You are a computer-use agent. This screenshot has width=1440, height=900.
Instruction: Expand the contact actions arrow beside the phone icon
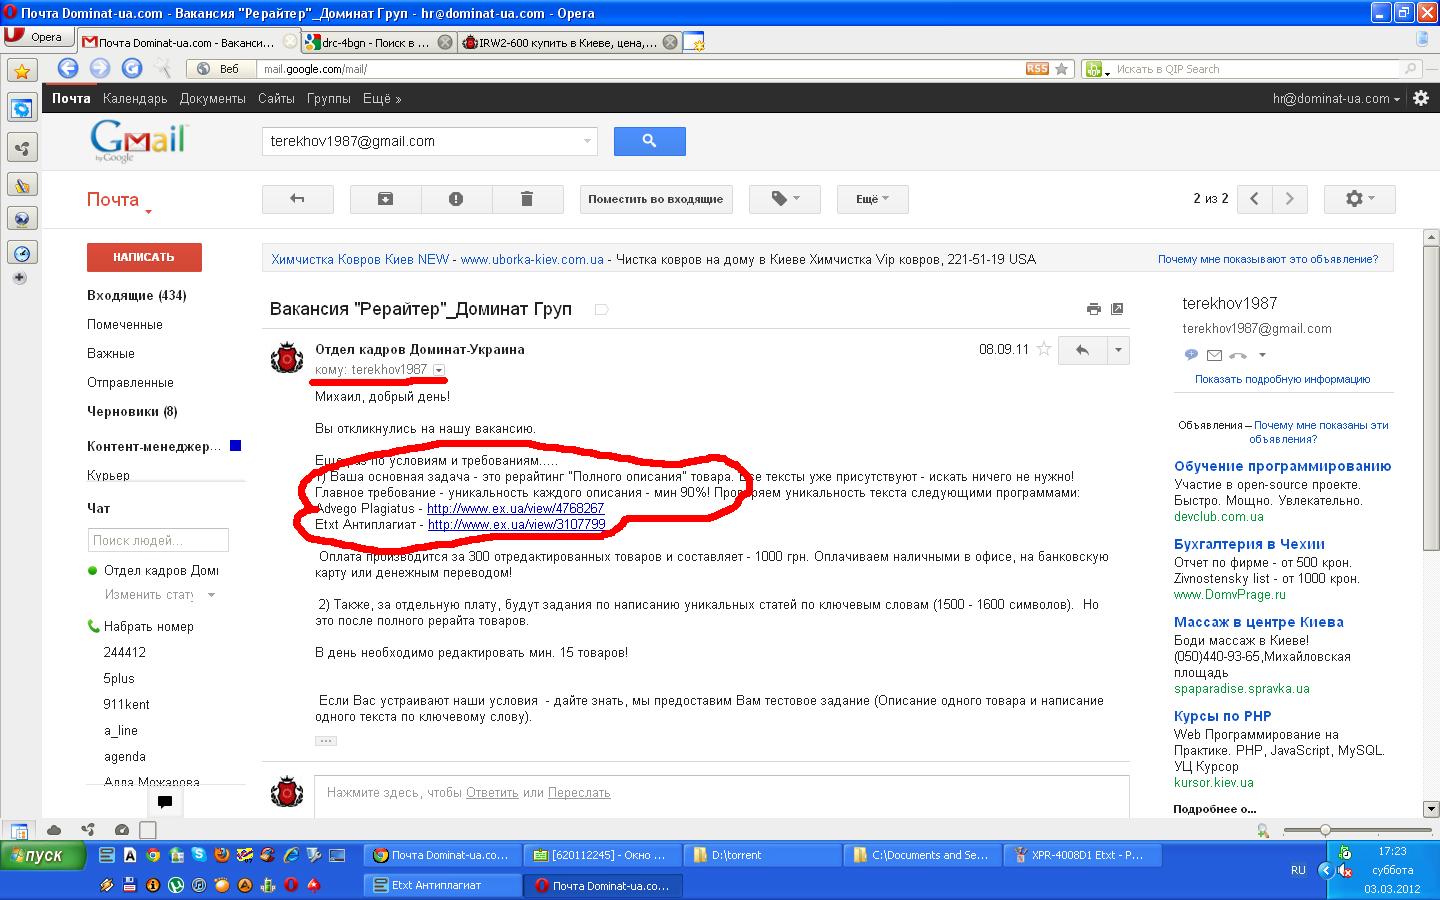pos(1262,355)
